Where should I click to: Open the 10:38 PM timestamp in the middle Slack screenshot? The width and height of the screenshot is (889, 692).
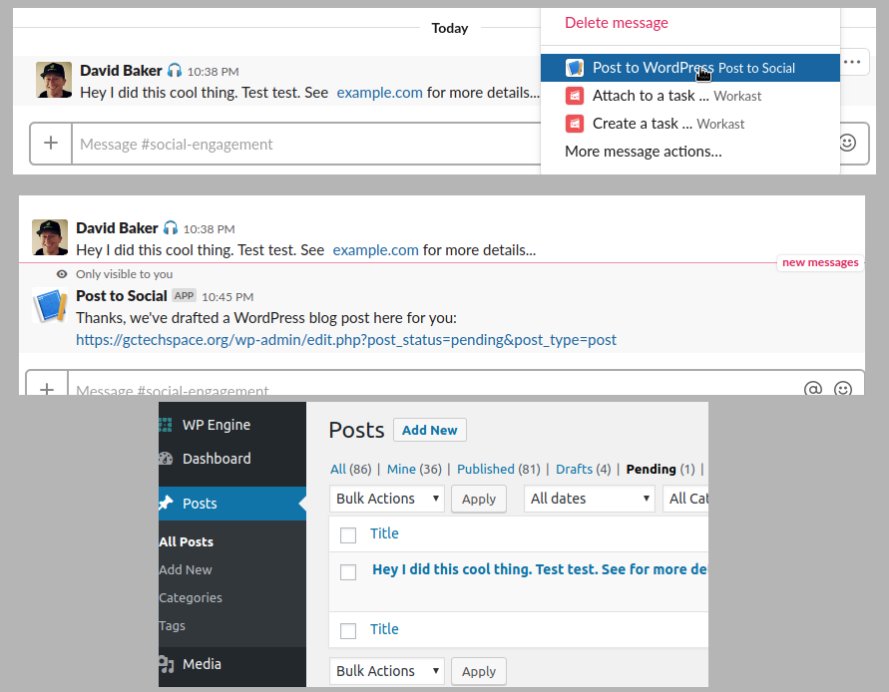pos(209,229)
